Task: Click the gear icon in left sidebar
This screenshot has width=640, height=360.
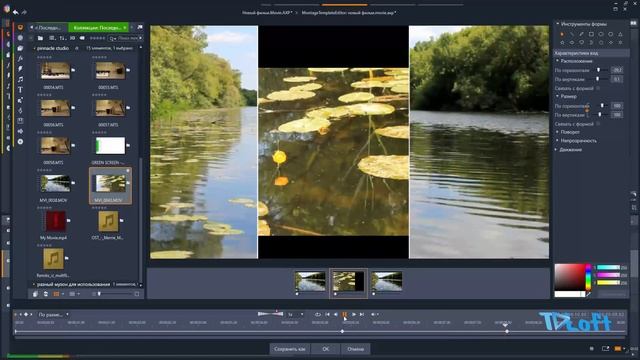Action: [20, 142]
